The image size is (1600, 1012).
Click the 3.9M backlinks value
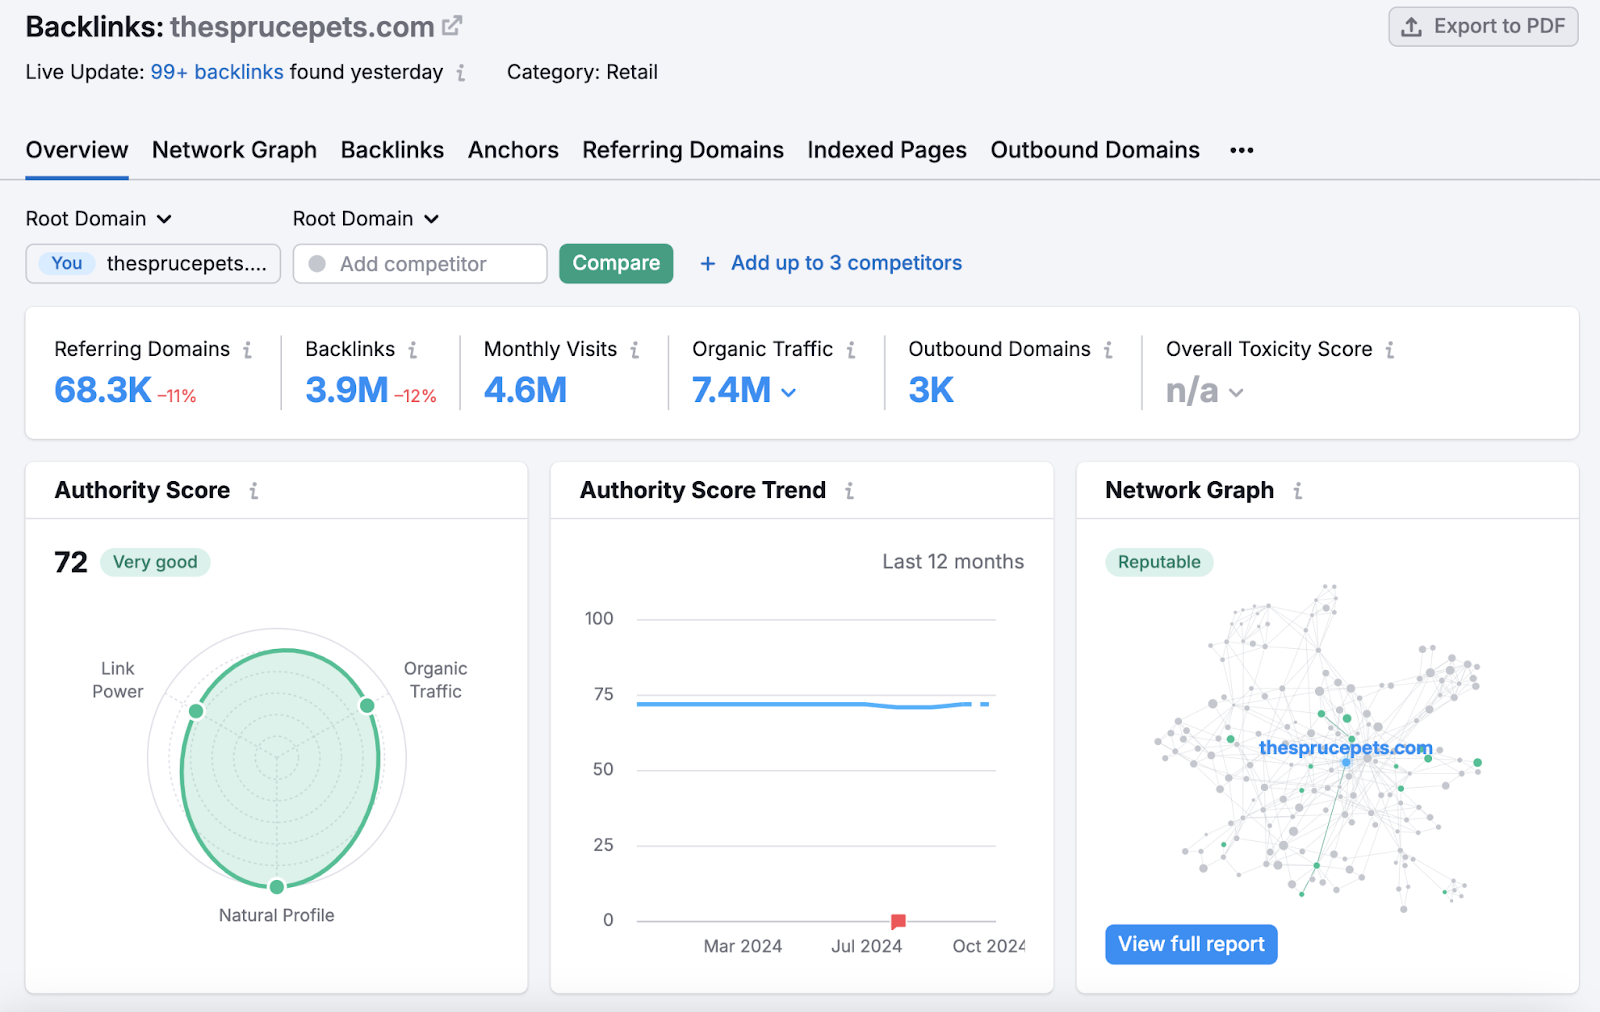[x=347, y=390]
